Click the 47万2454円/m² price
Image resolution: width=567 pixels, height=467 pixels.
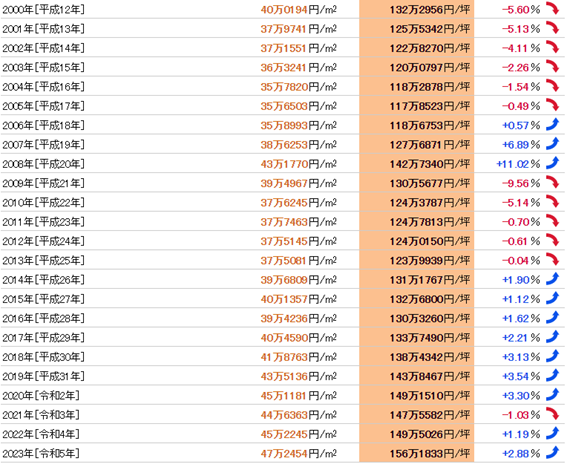coord(299,454)
